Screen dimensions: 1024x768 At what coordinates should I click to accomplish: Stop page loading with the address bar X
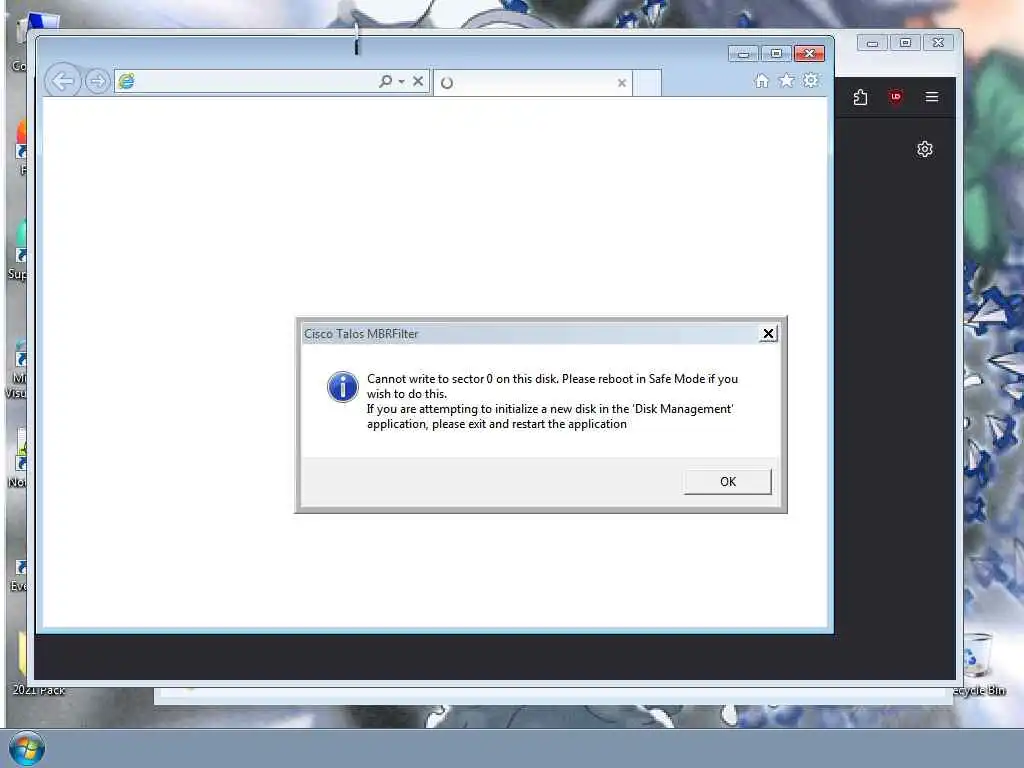(x=418, y=81)
